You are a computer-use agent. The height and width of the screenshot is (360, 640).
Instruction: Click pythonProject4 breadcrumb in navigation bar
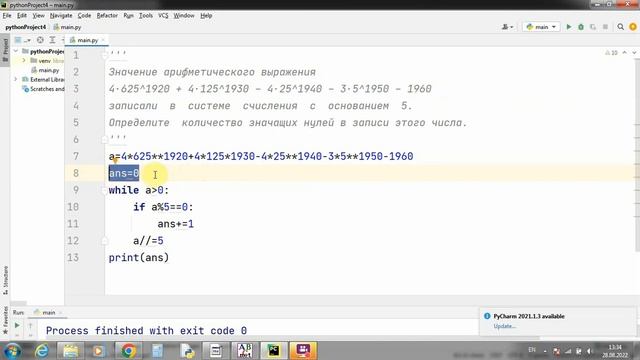tap(25, 27)
